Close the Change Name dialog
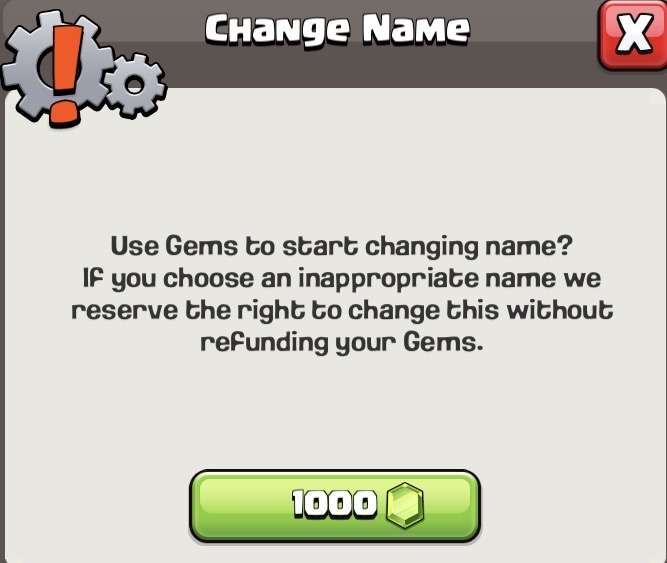667x563 pixels. click(633, 35)
